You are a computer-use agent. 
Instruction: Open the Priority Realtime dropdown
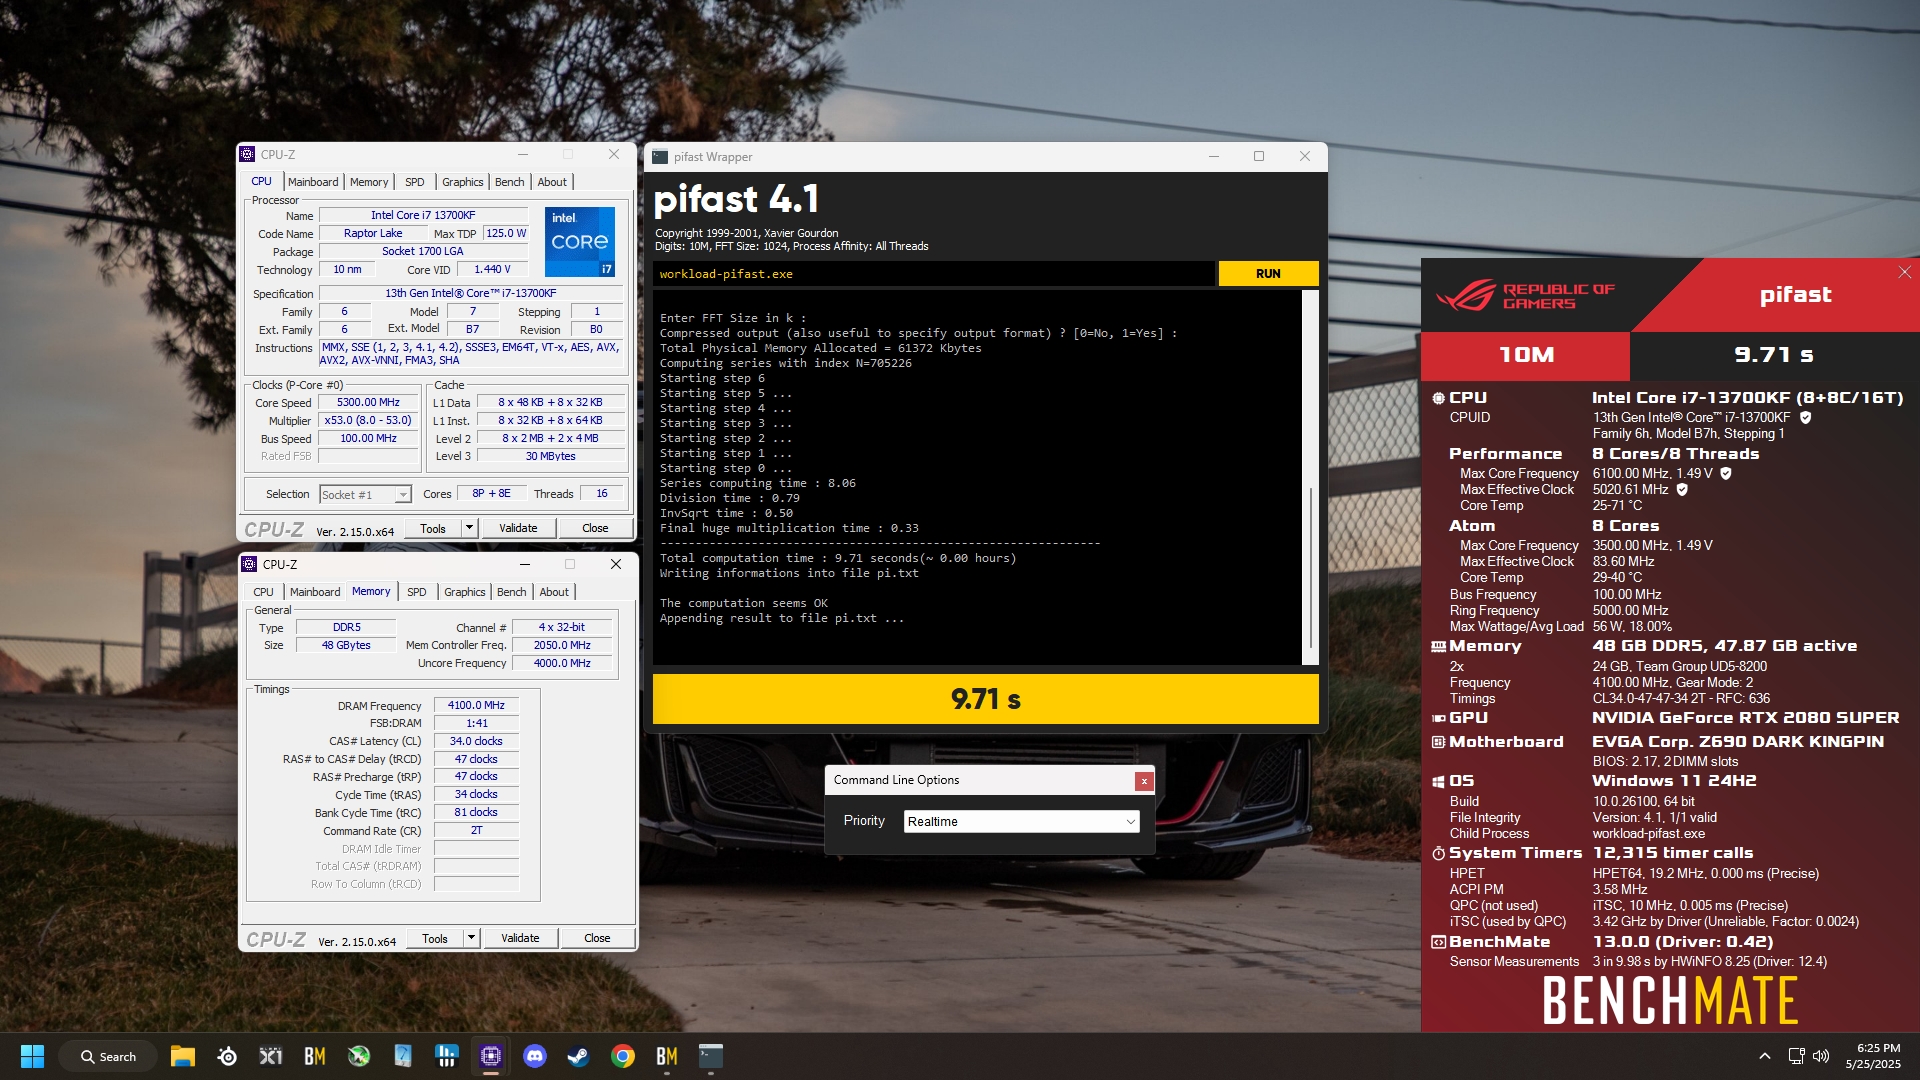[1021, 822]
